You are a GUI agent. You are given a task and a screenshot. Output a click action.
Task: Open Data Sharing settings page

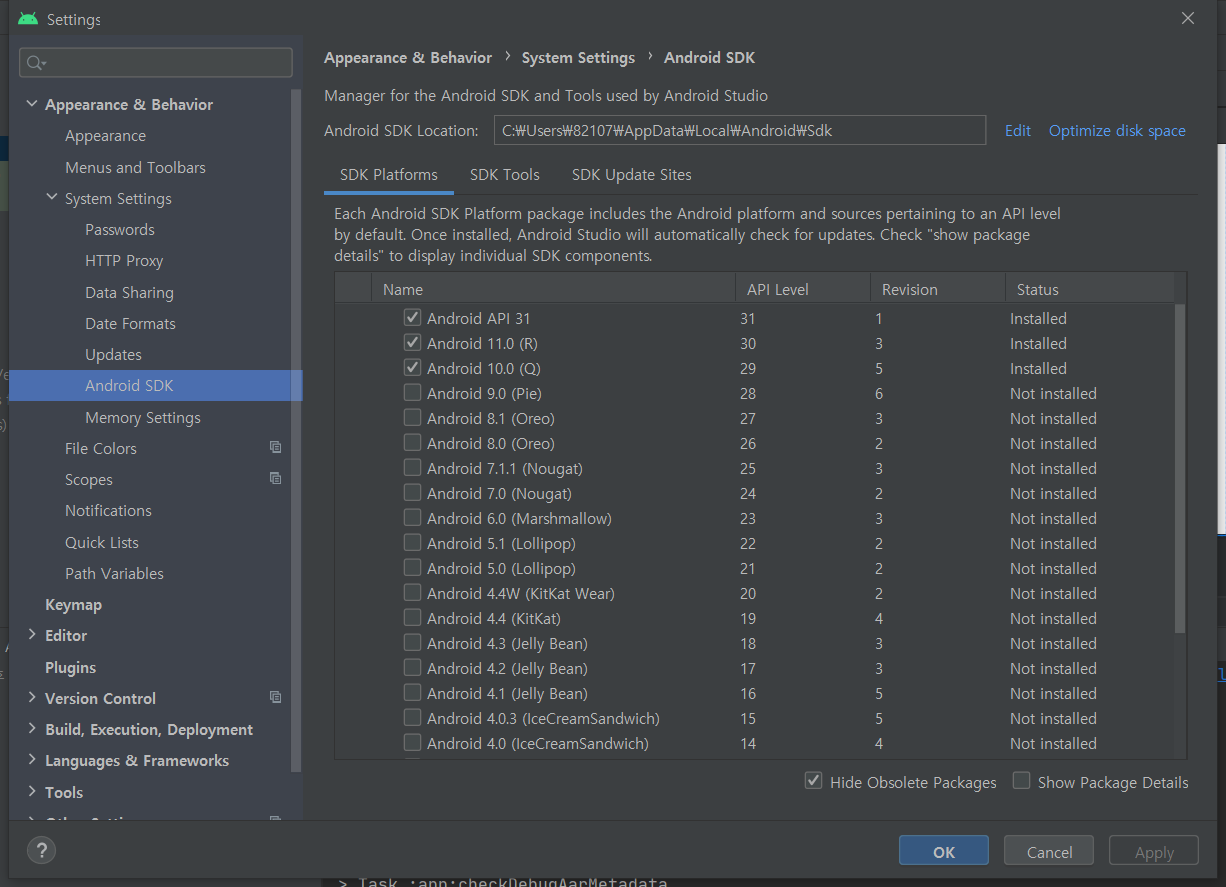[x=129, y=292]
